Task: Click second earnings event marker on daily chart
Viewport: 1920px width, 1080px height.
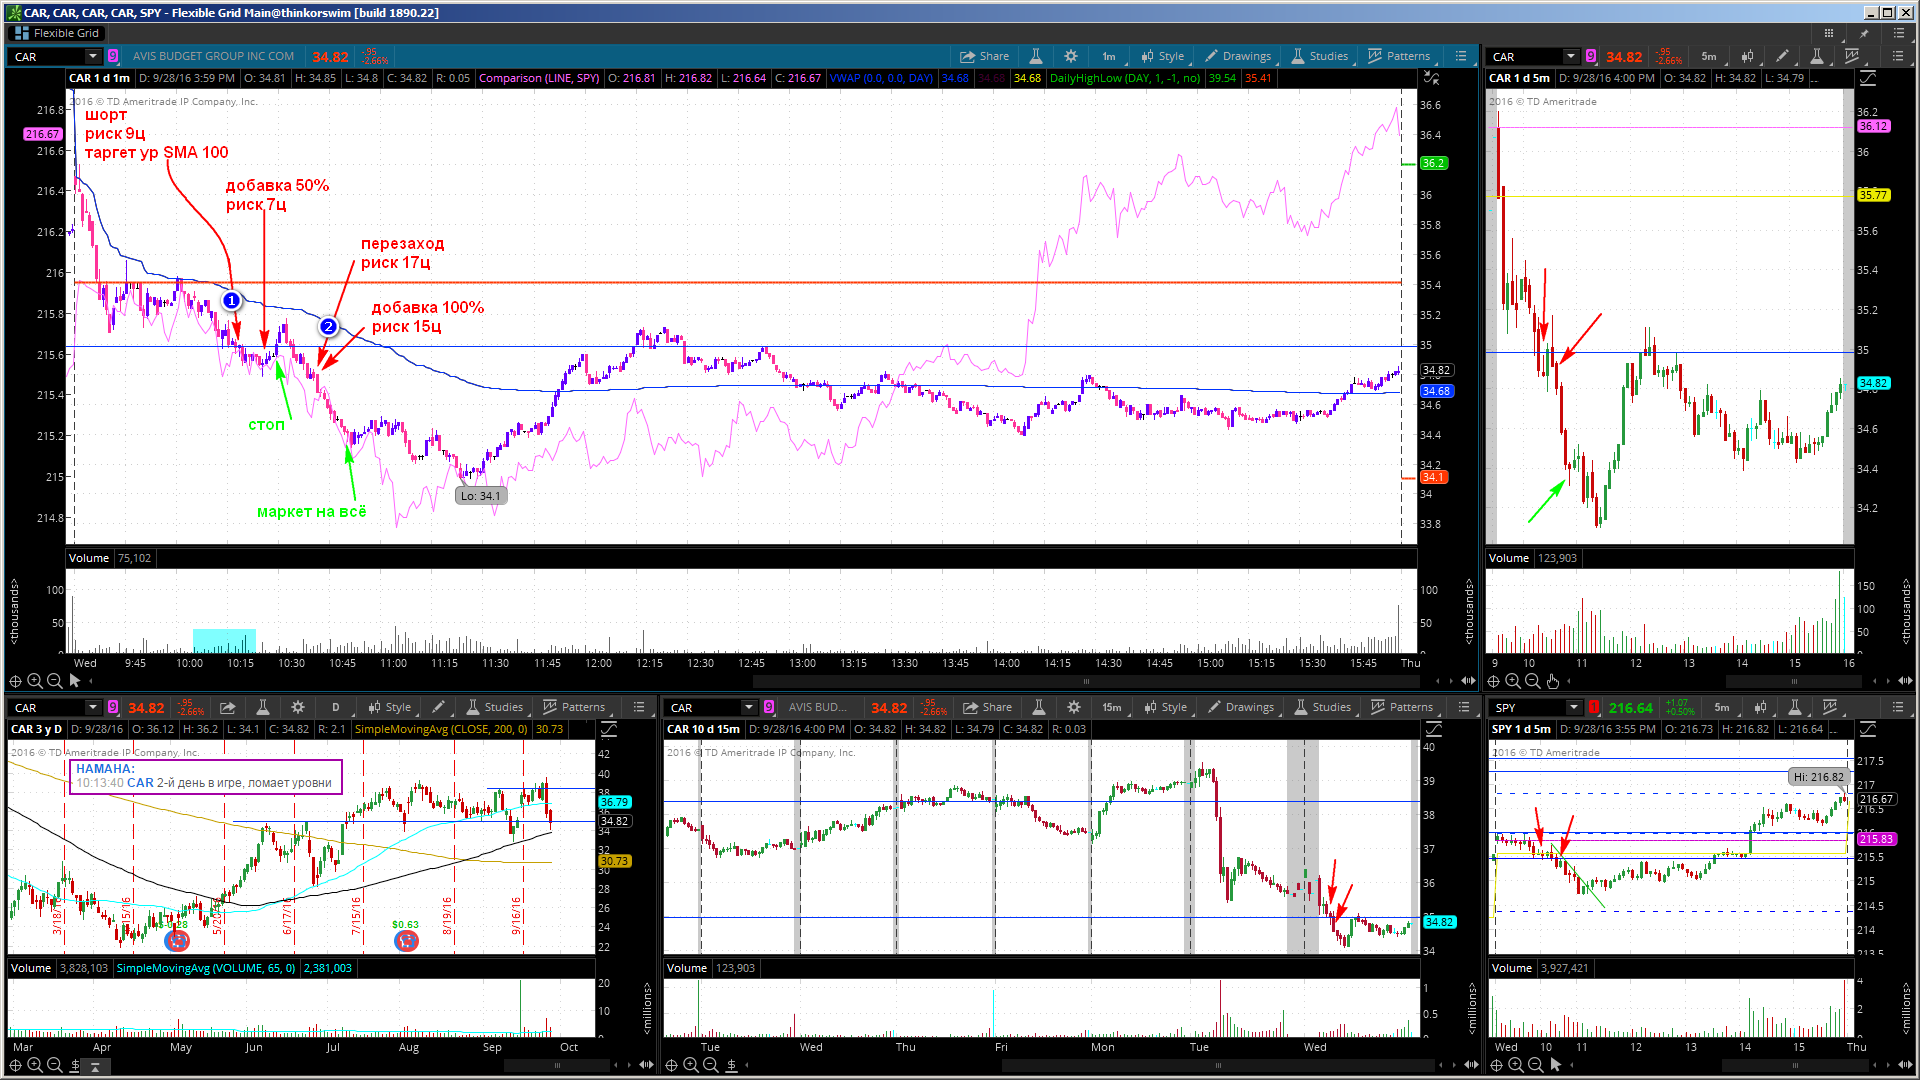Action: click(406, 941)
